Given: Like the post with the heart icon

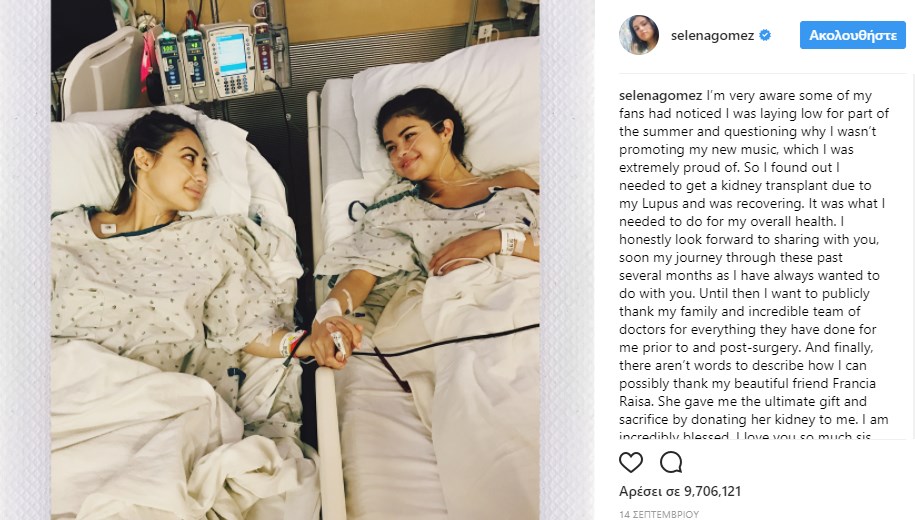Looking at the screenshot, I should [631, 462].
